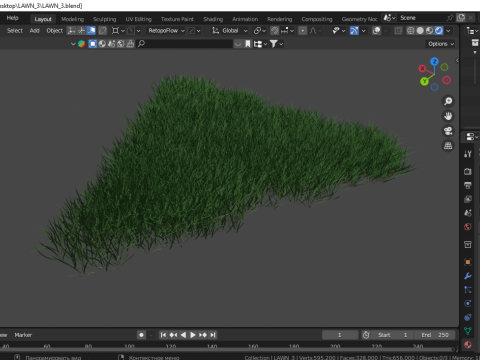Screen dimensions: 480x360
Task: Click the current frame field showing 1
Action: (340, 335)
